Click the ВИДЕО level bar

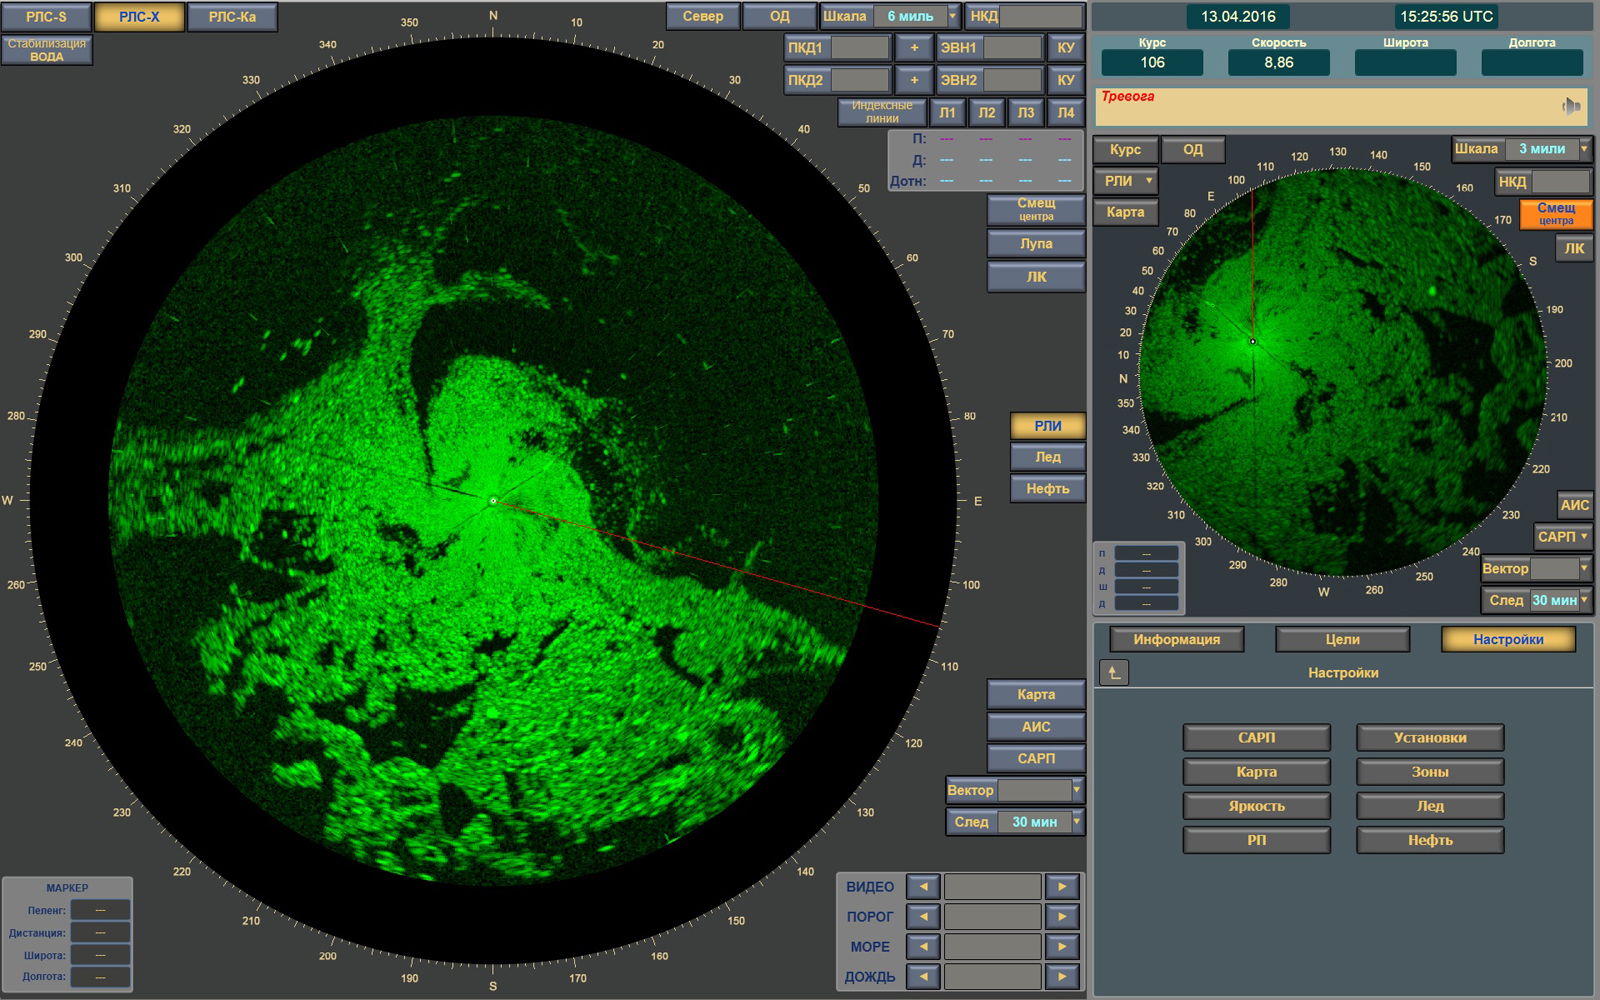pyautogui.click(x=993, y=887)
